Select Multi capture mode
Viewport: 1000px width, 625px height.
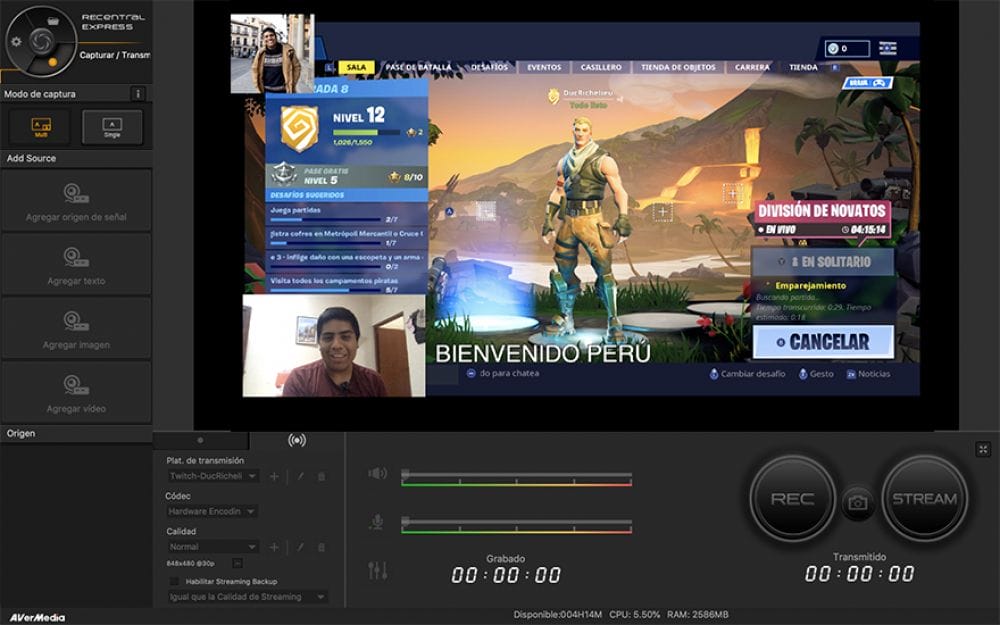(40, 127)
